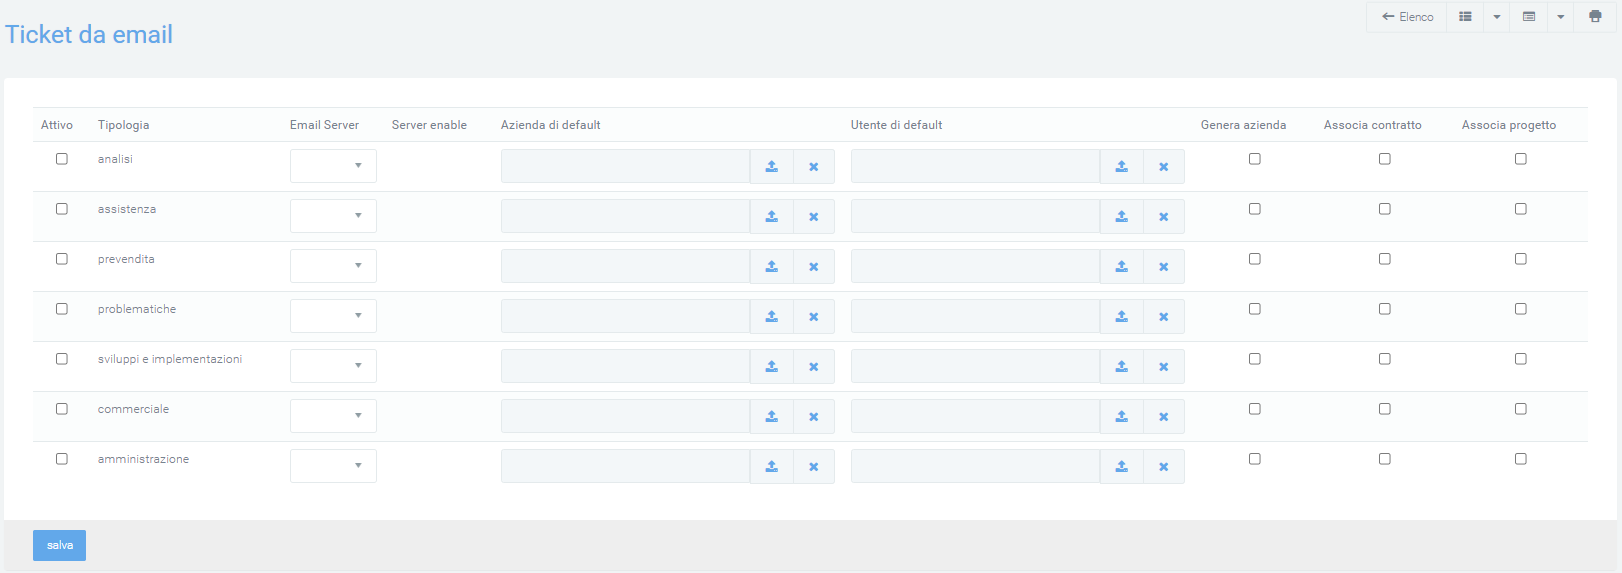The height and width of the screenshot is (573, 1622).
Task: Click the Ticket da email page title
Action: (x=89, y=34)
